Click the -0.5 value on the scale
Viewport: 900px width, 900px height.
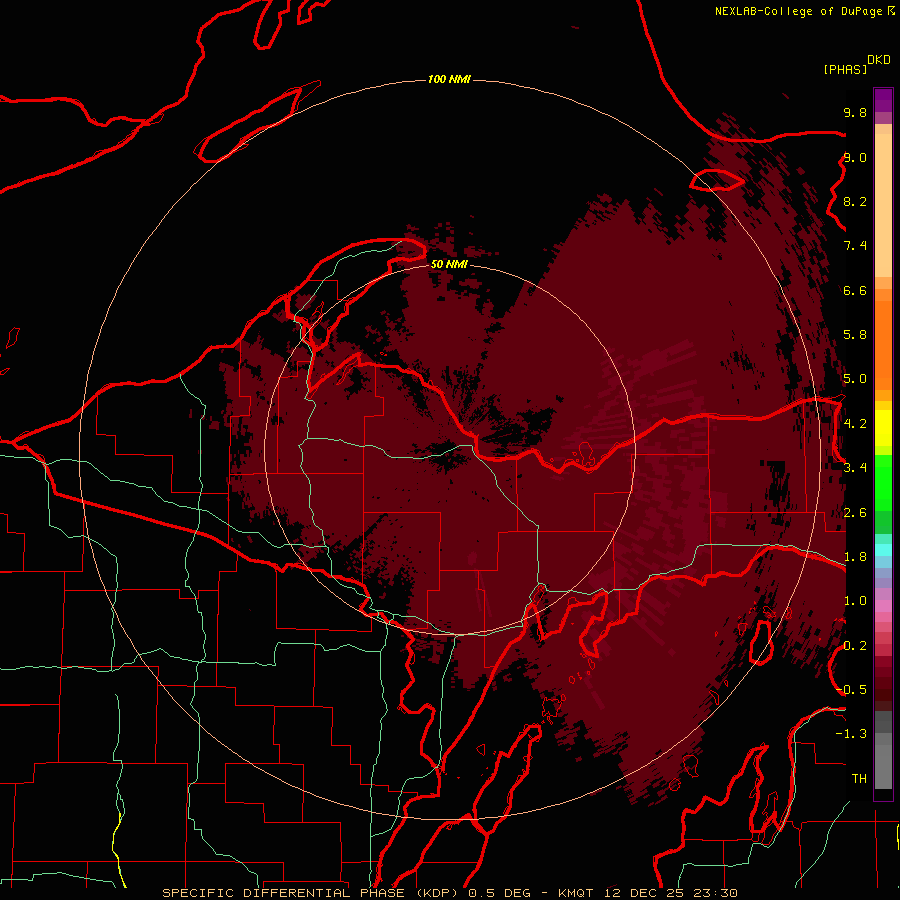pyautogui.click(x=851, y=690)
